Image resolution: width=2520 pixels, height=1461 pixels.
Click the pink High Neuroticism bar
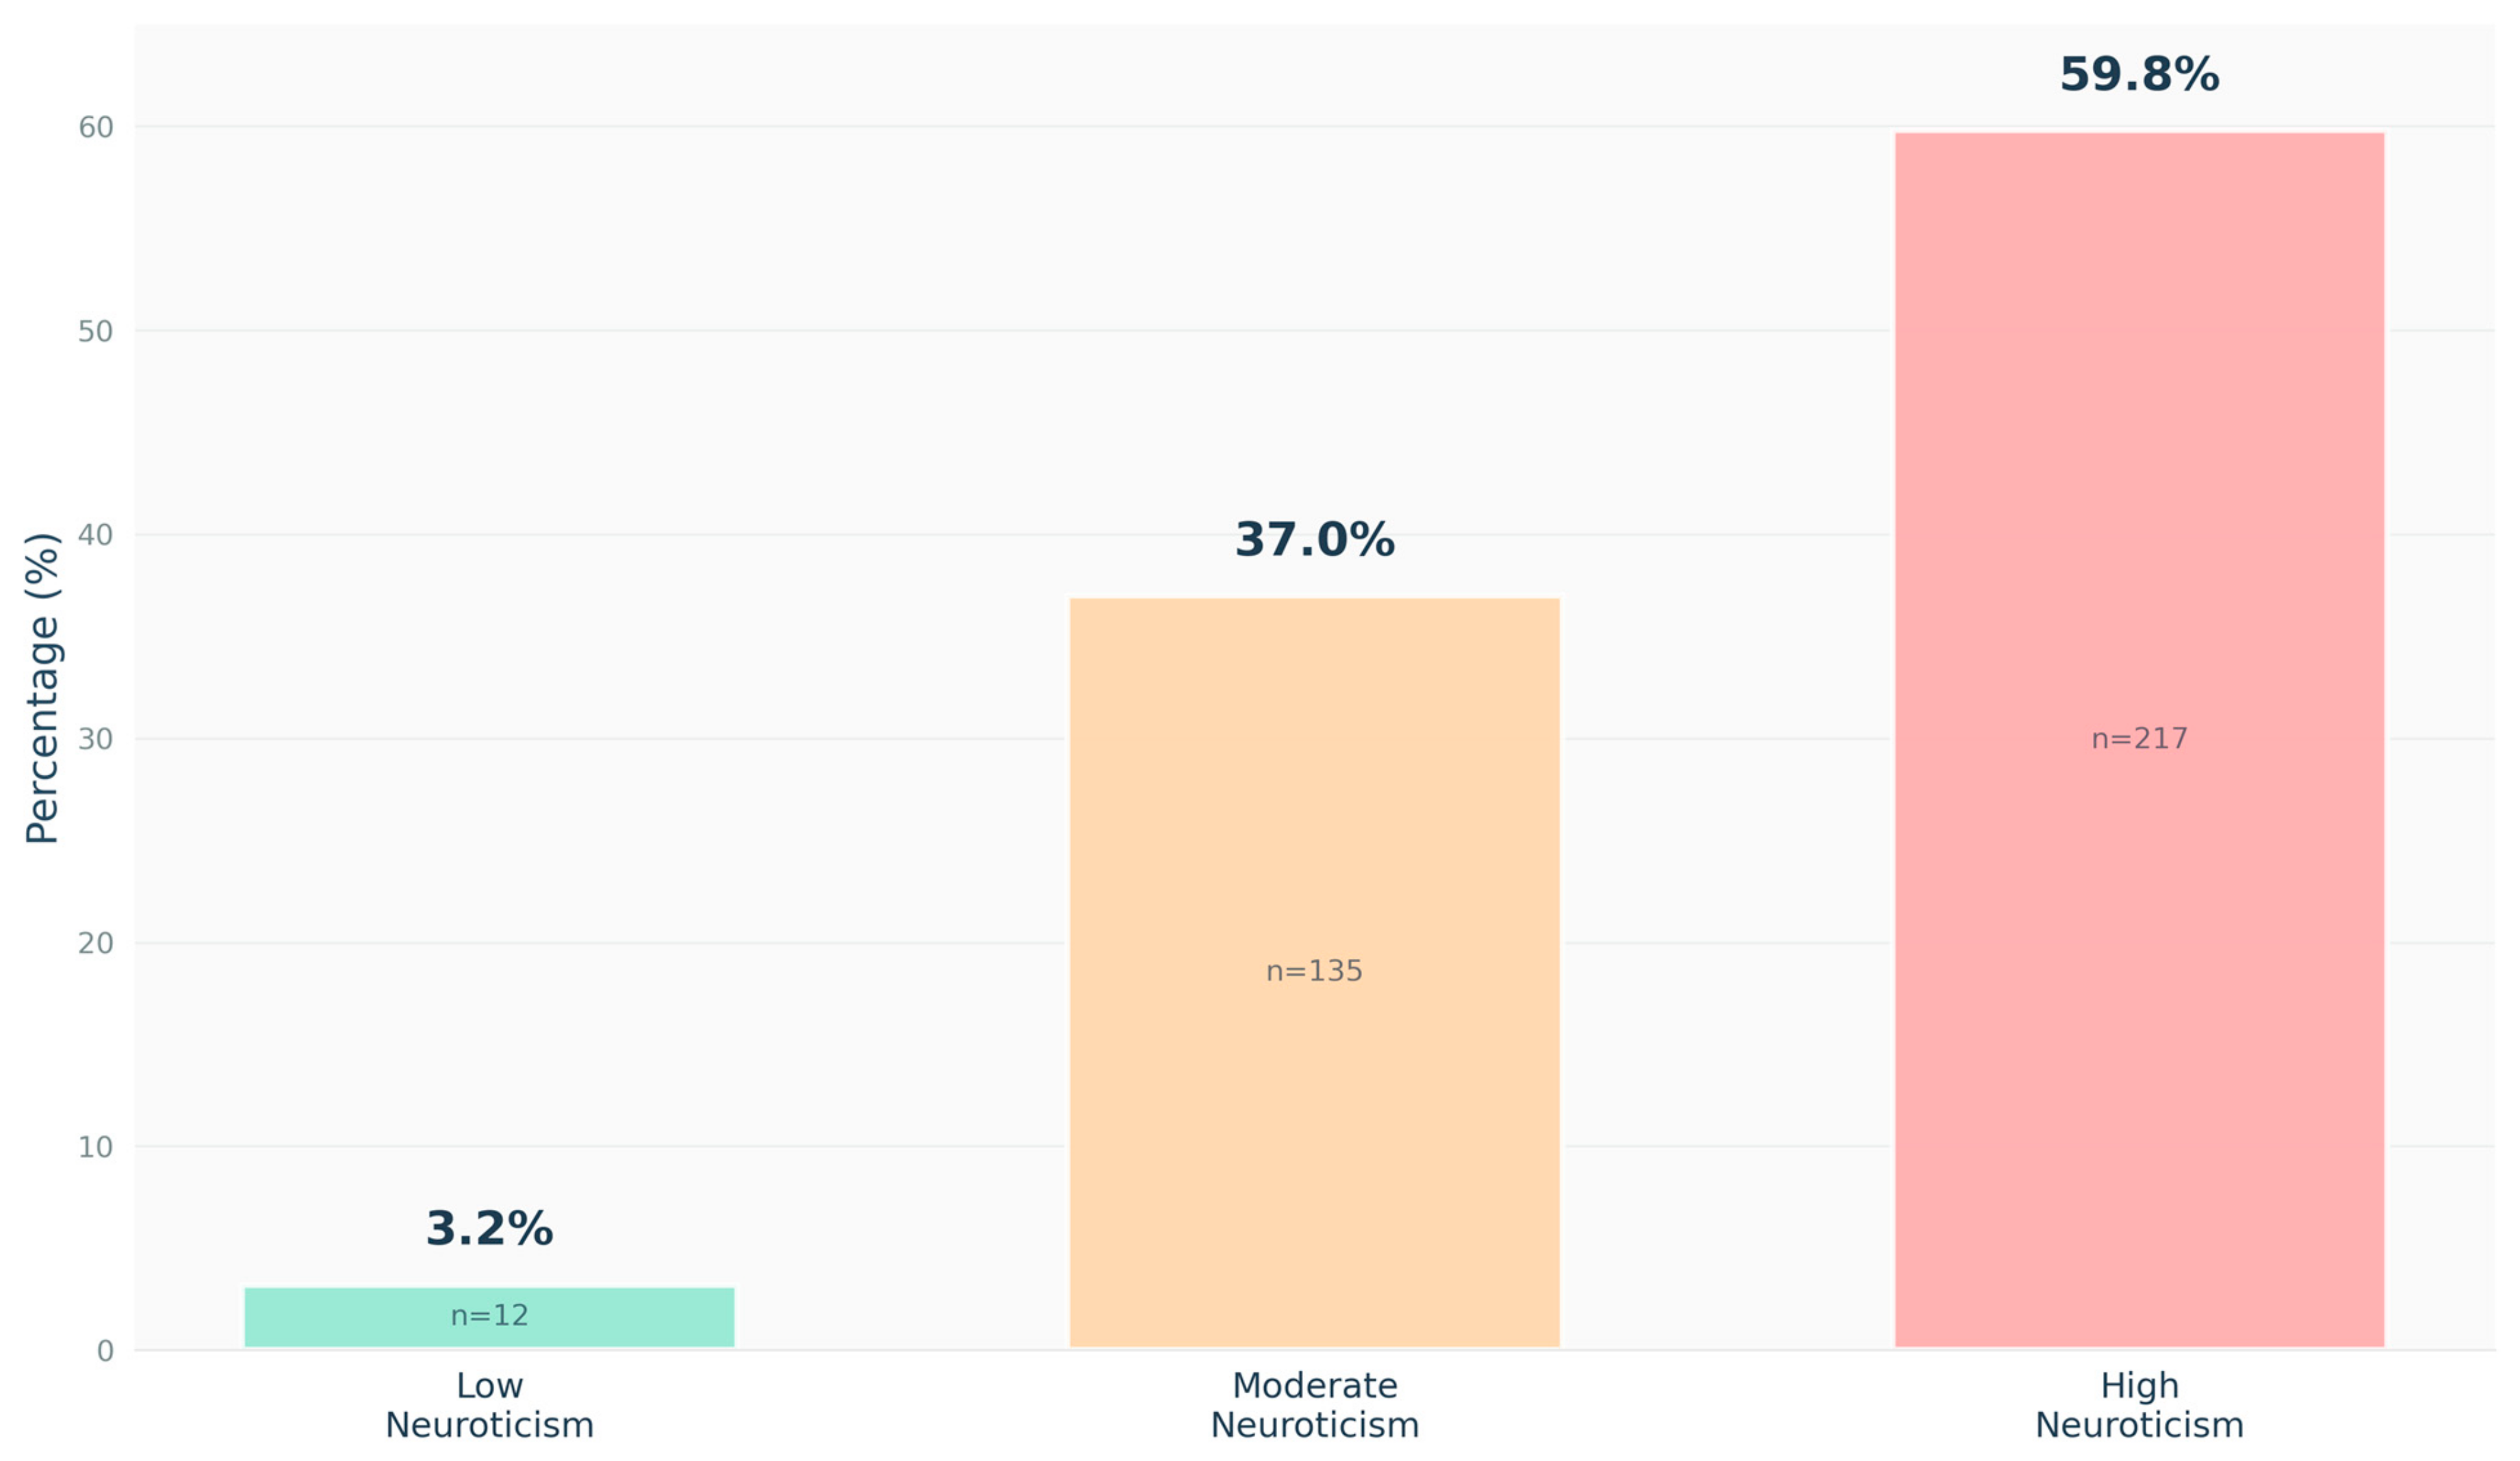pos(2139,500)
